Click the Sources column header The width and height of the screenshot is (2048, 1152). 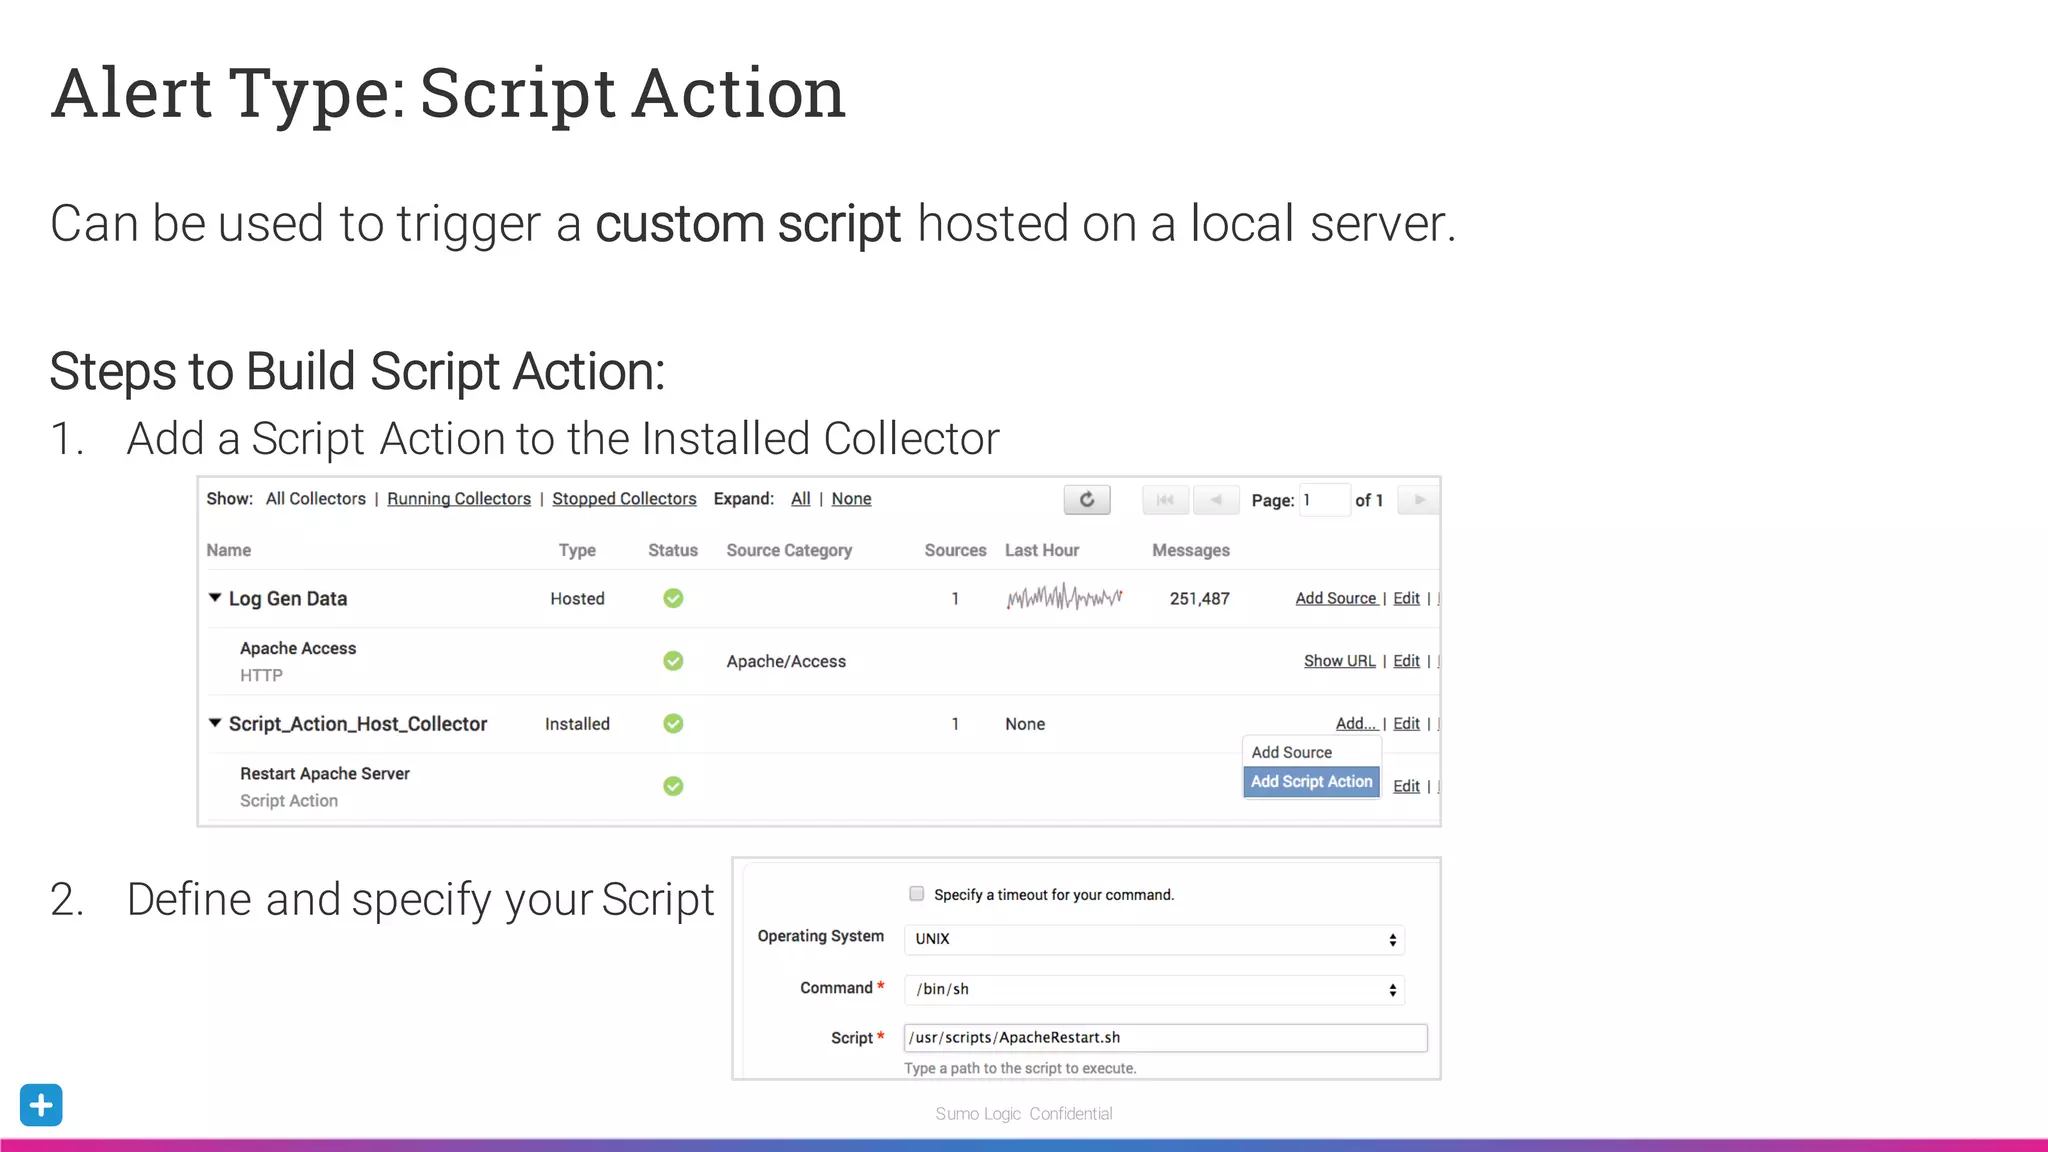coord(955,550)
